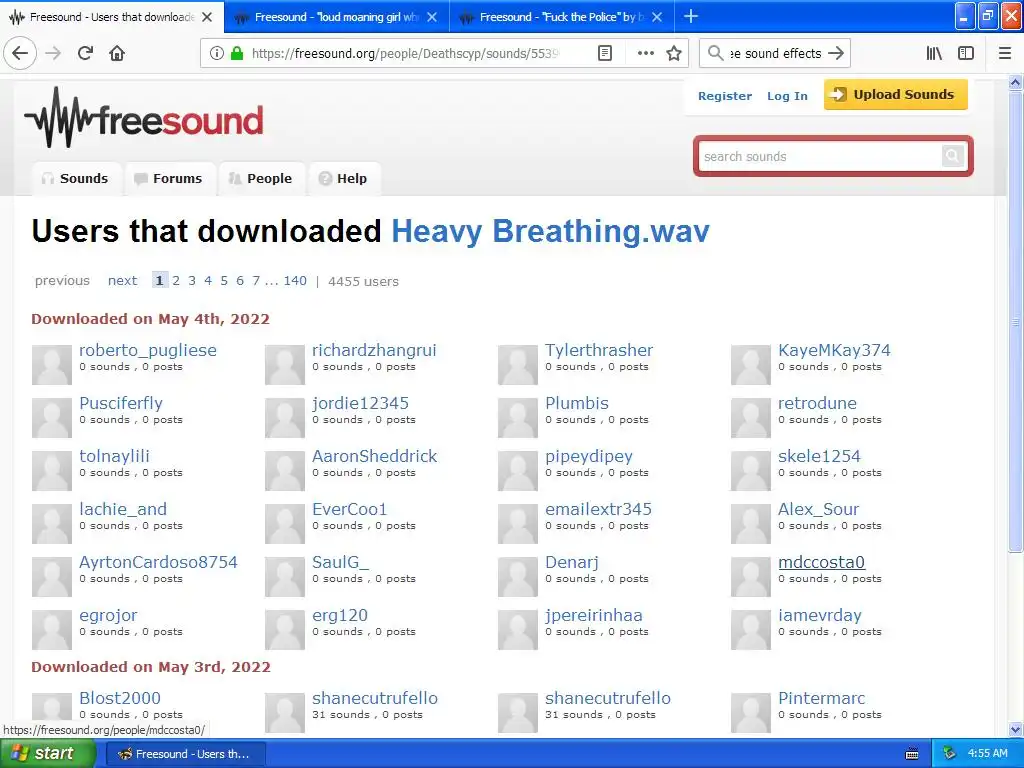Open page actions three-dots menu
The width and height of the screenshot is (1024, 768).
[646, 53]
